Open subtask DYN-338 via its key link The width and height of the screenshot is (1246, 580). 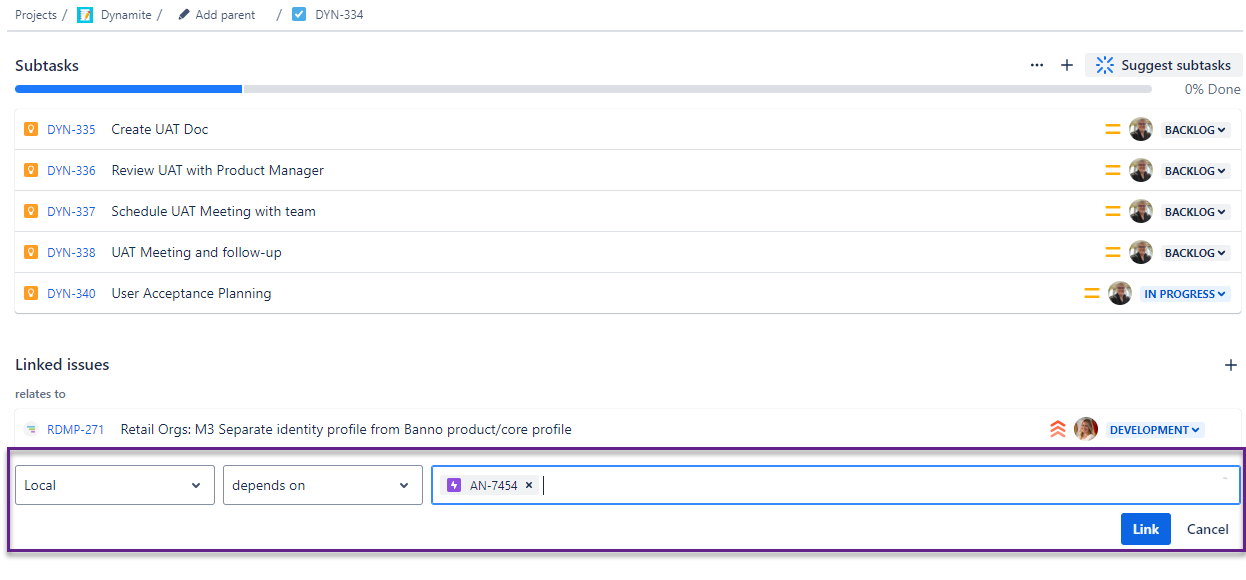point(70,252)
